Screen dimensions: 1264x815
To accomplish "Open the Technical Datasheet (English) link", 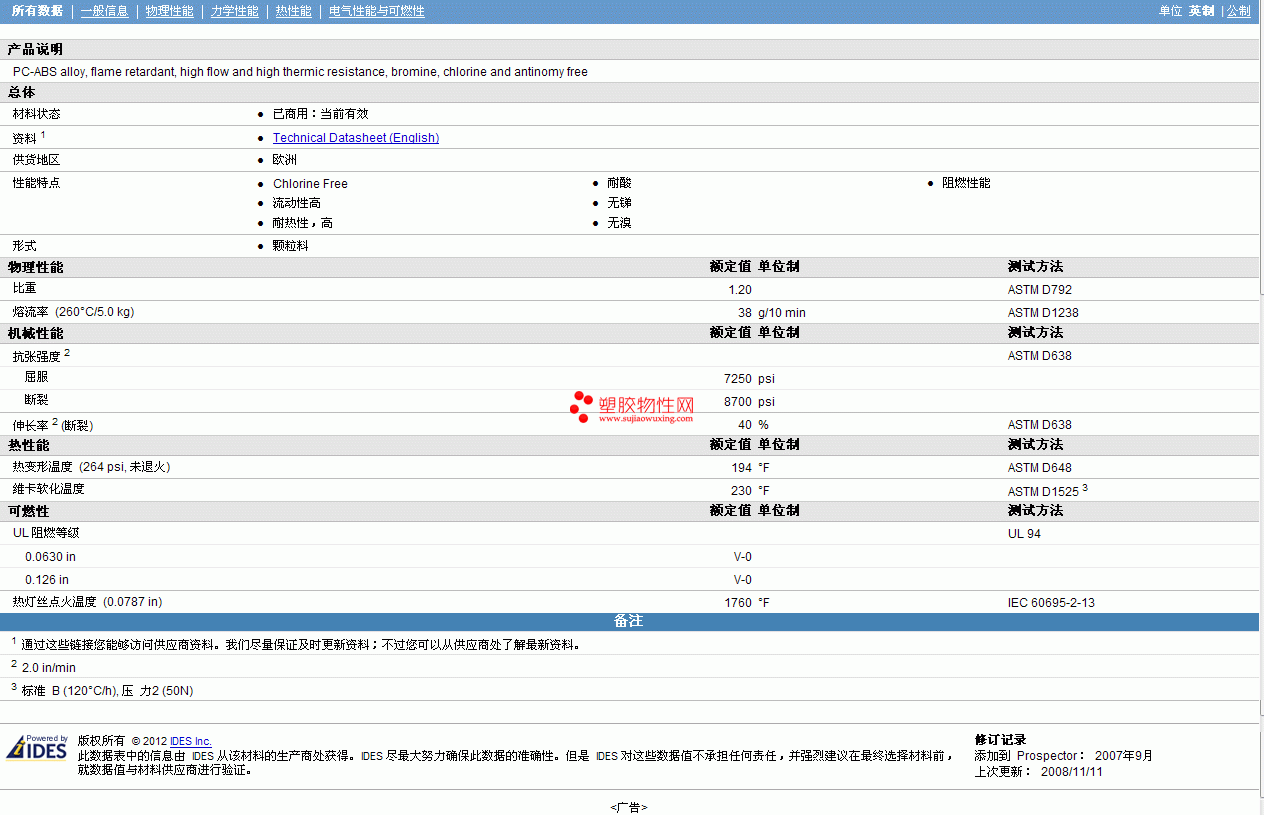I will pos(356,138).
